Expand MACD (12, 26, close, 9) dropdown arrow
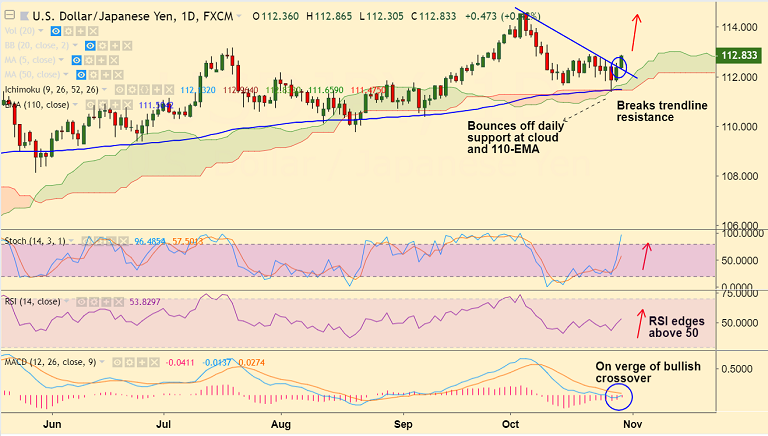The height and width of the screenshot is (436, 768). point(102,363)
